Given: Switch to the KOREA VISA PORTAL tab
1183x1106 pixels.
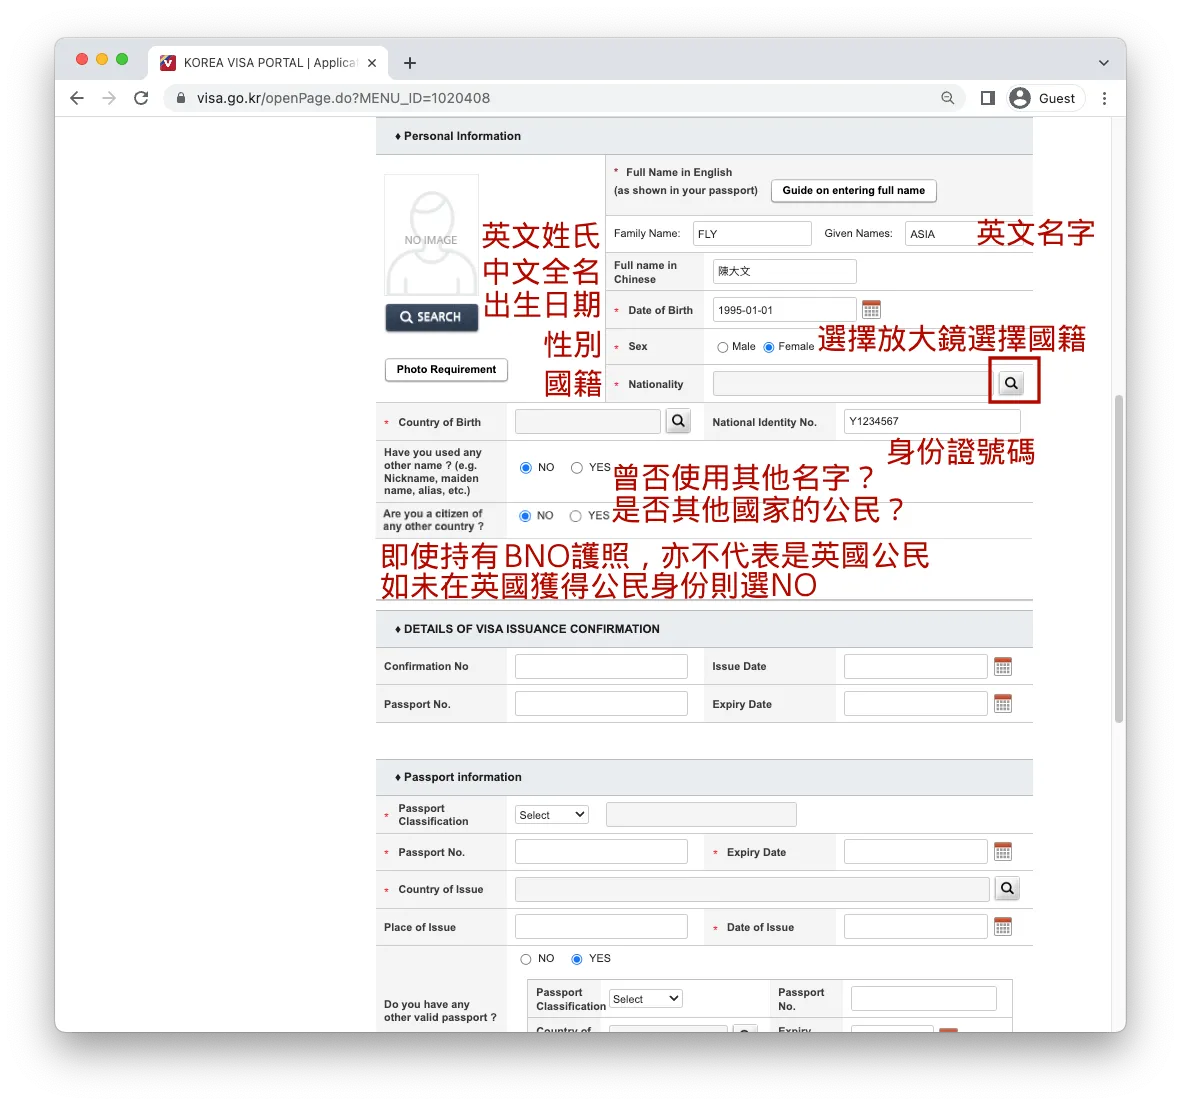Looking at the screenshot, I should point(268,63).
